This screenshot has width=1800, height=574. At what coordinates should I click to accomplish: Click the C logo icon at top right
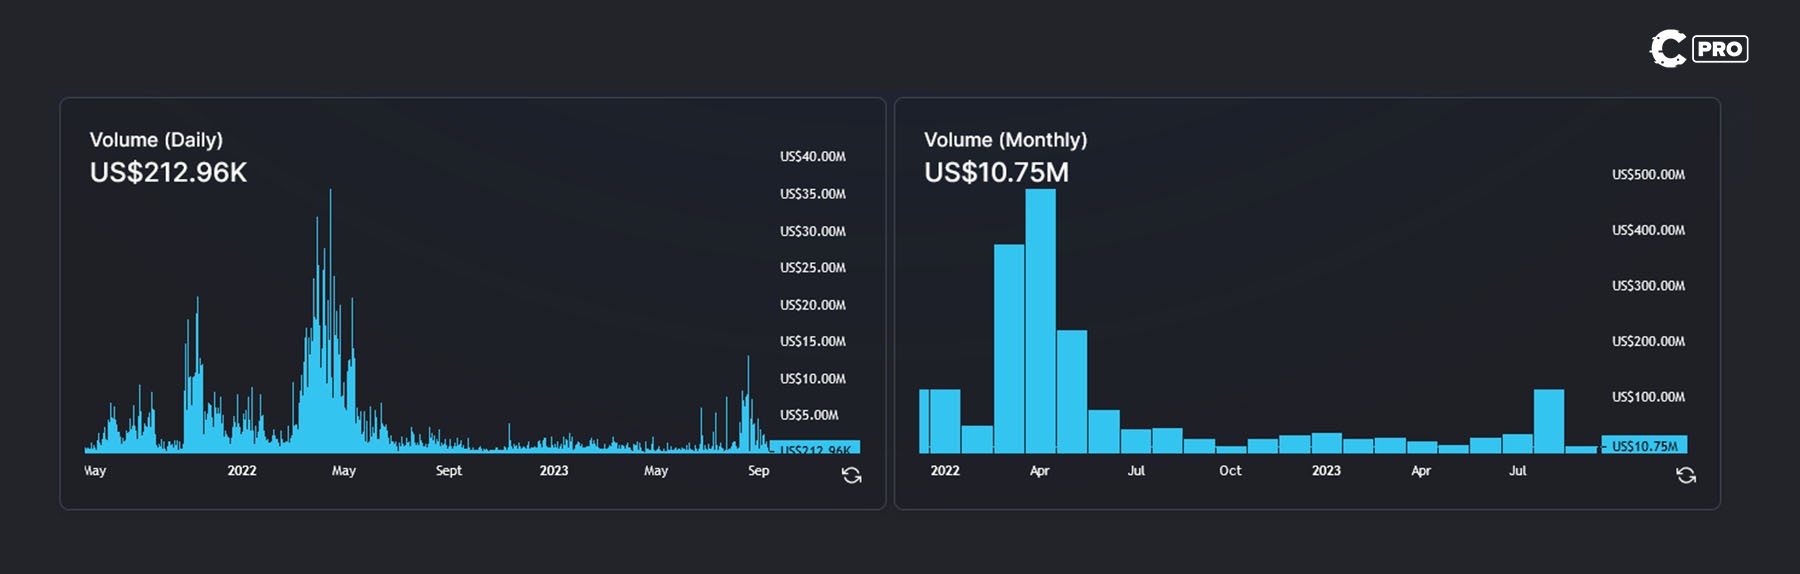1667,49
